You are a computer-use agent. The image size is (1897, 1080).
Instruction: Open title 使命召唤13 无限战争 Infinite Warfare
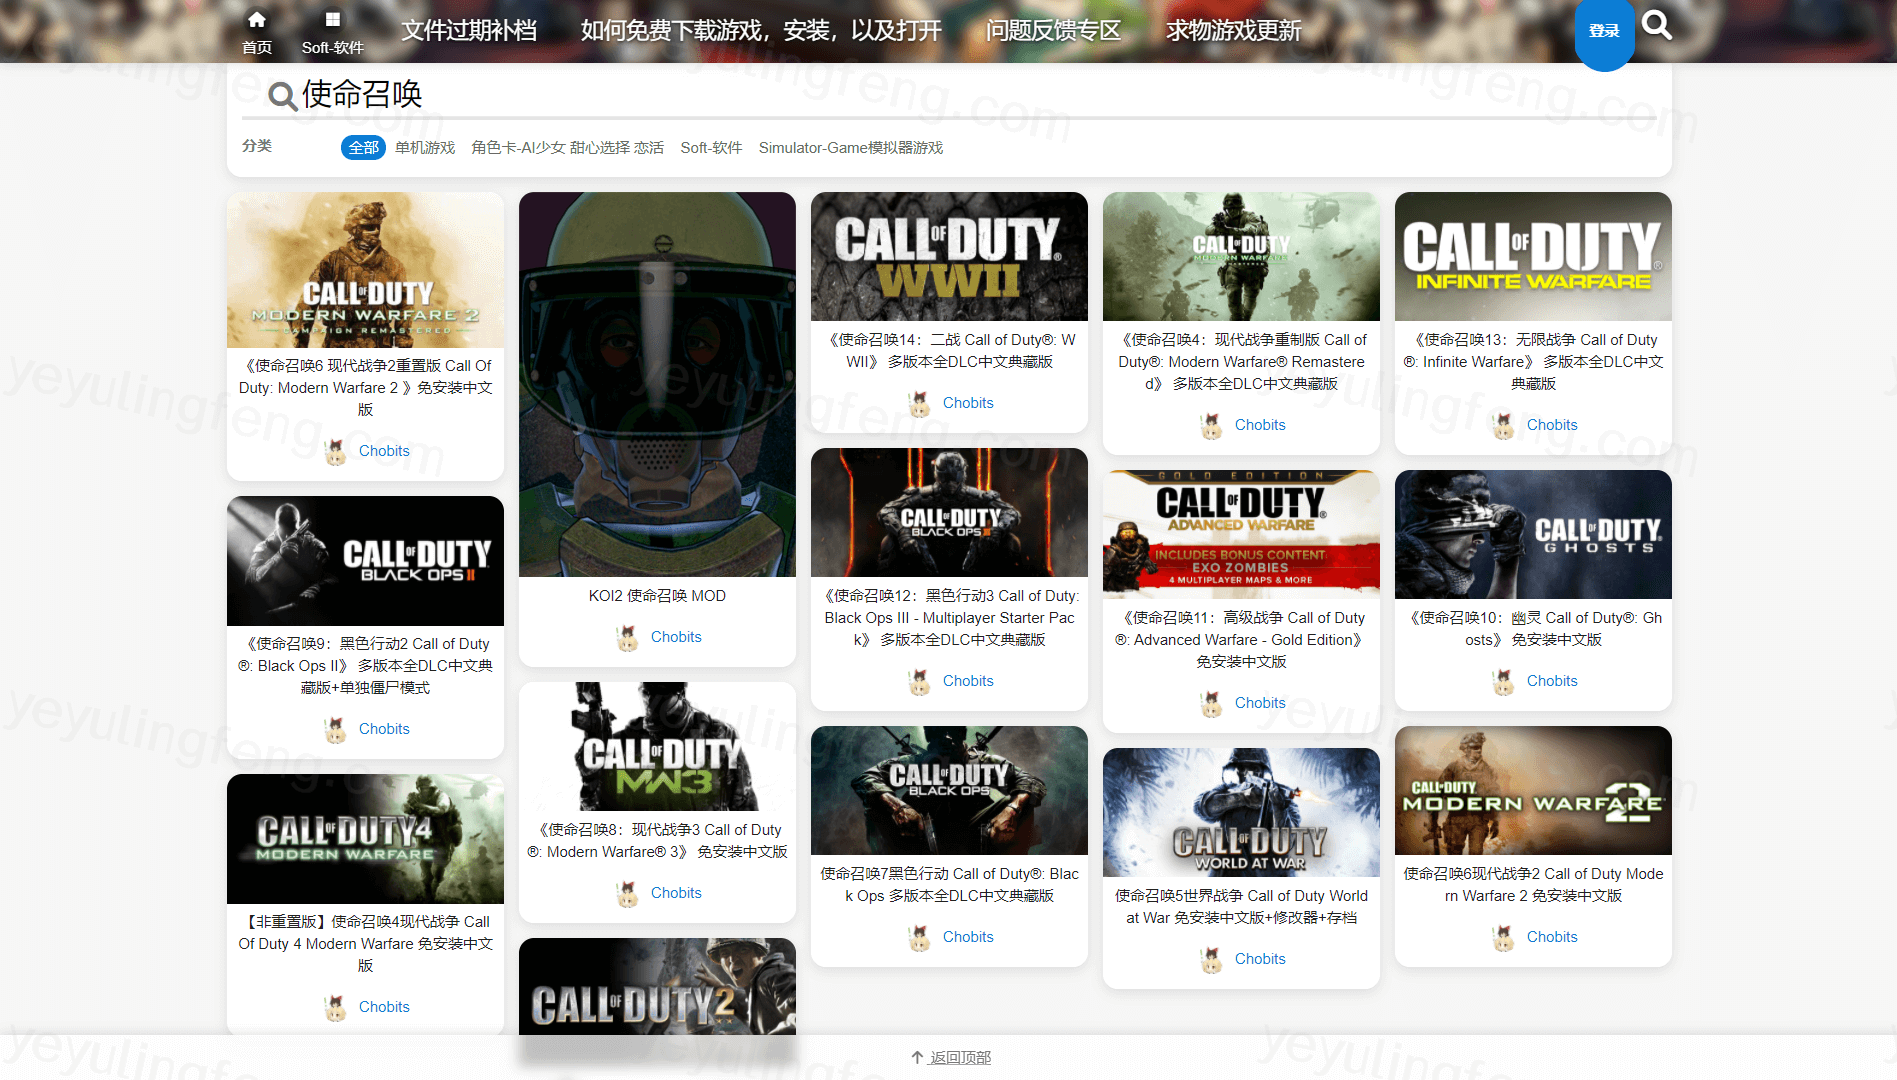[1534, 362]
